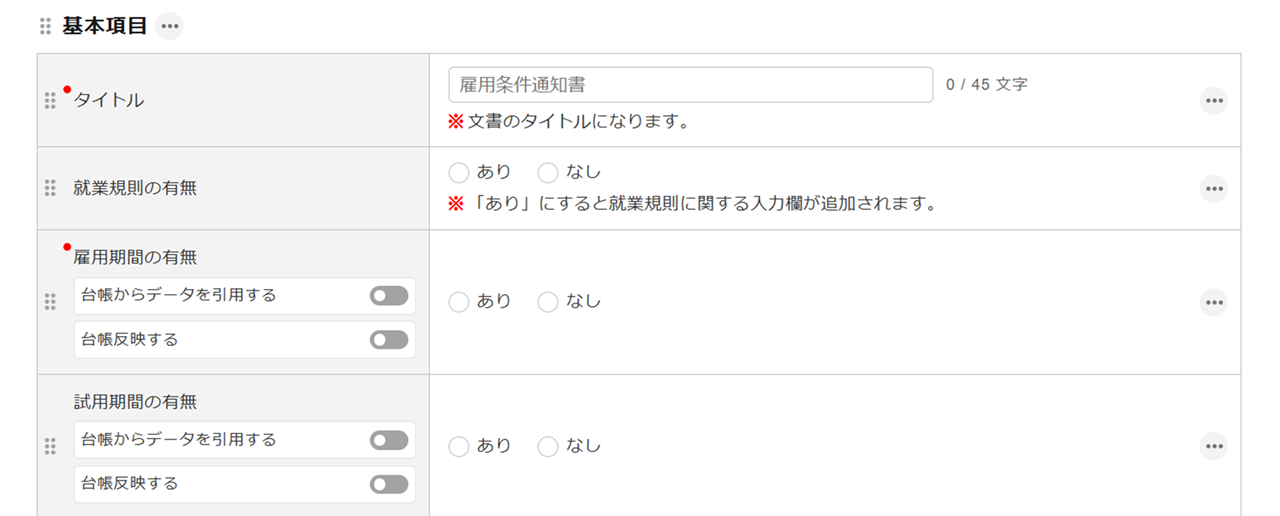The image size is (1280, 516).
Task: Click the タイトル text input field
Action: click(690, 85)
